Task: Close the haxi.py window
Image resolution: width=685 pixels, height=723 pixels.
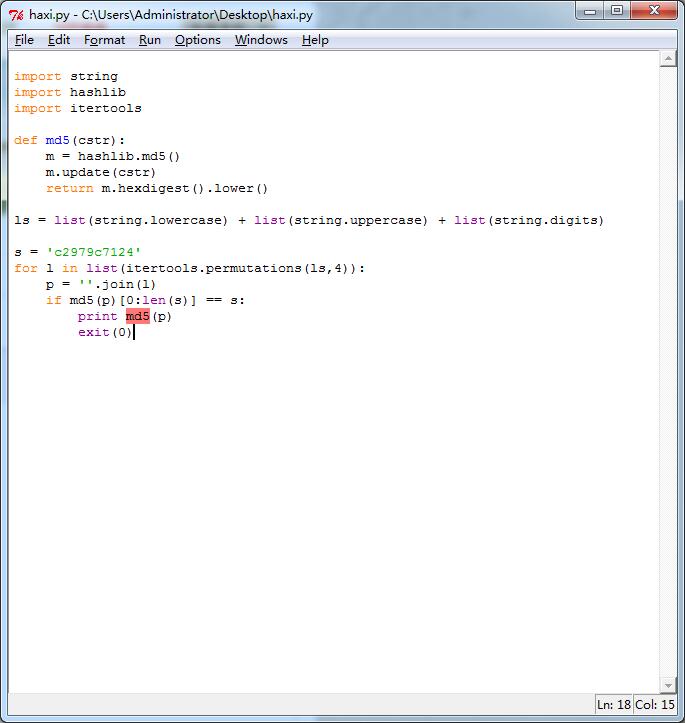Action: click(654, 11)
